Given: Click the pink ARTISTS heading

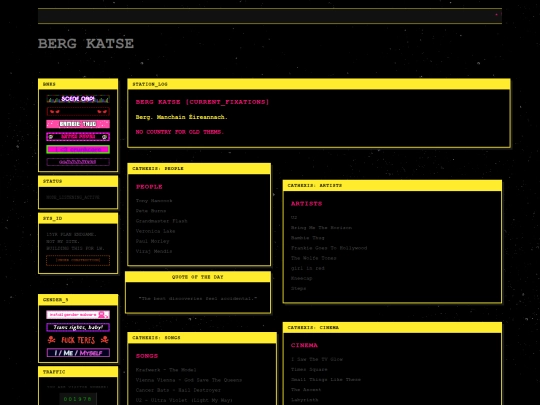Looking at the screenshot, I should (307, 204).
